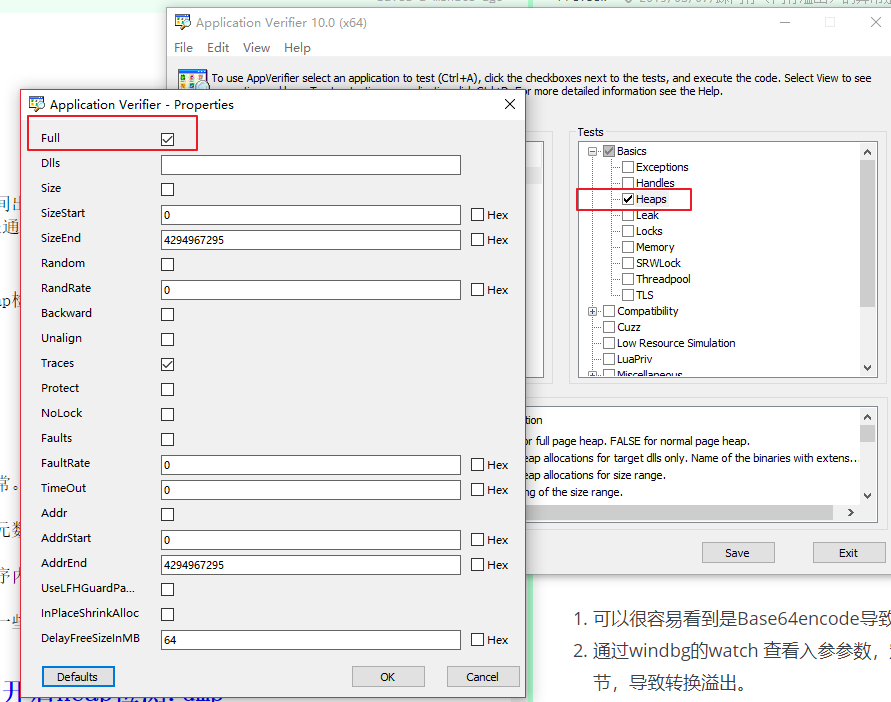Enable the Faults checkbox
Viewport: 891px width, 702px height.
pyautogui.click(x=168, y=439)
